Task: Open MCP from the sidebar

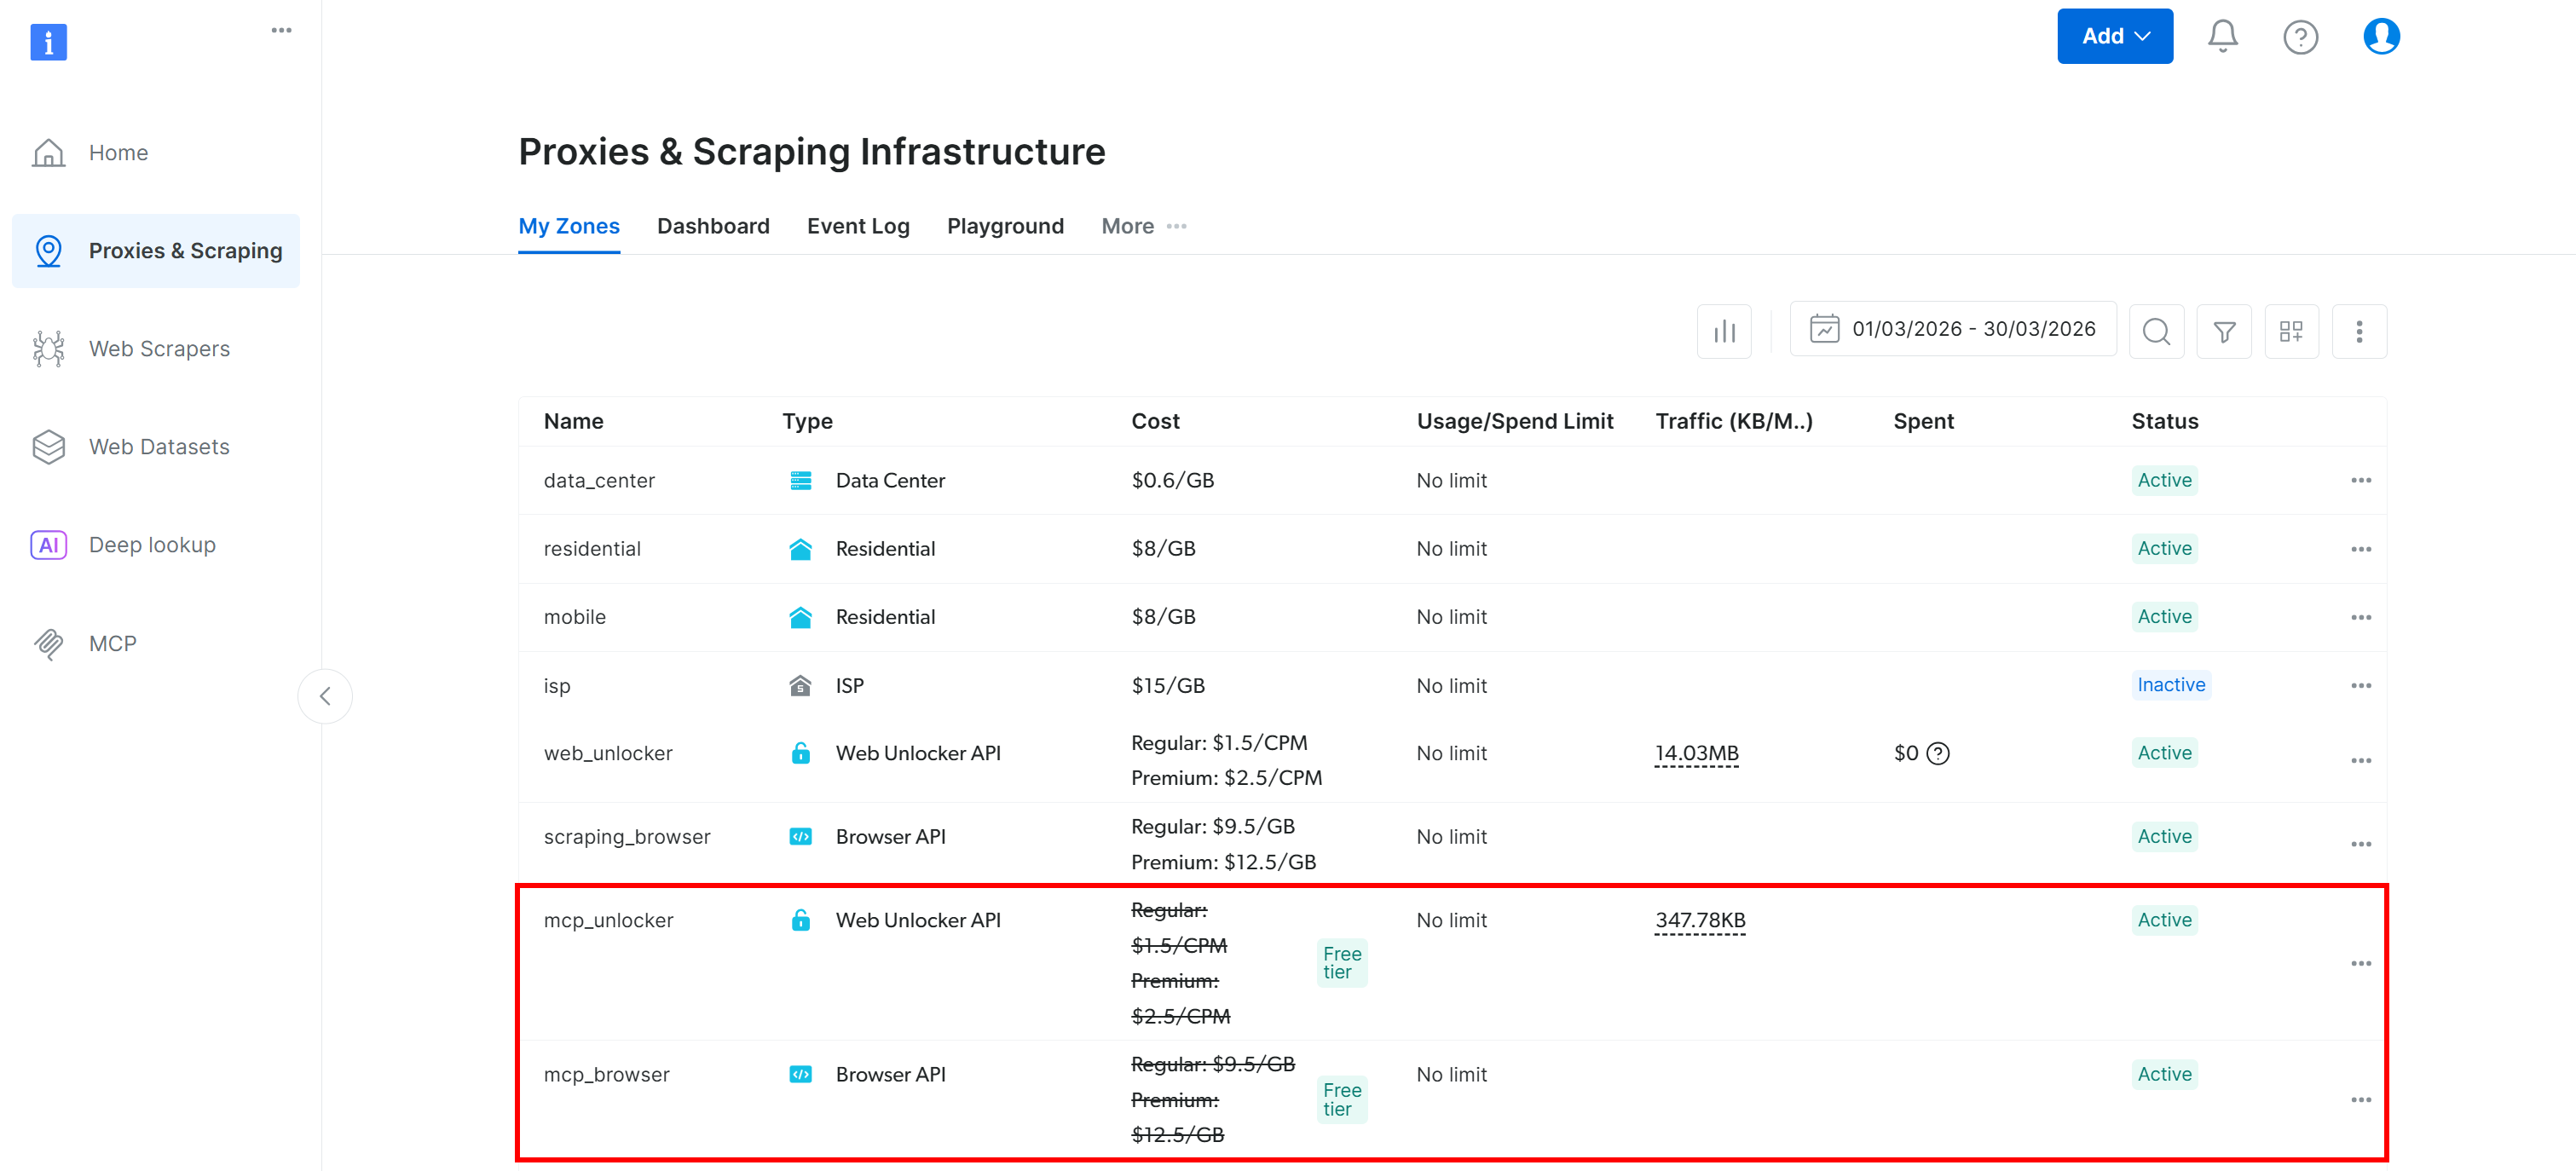Action: [112, 643]
